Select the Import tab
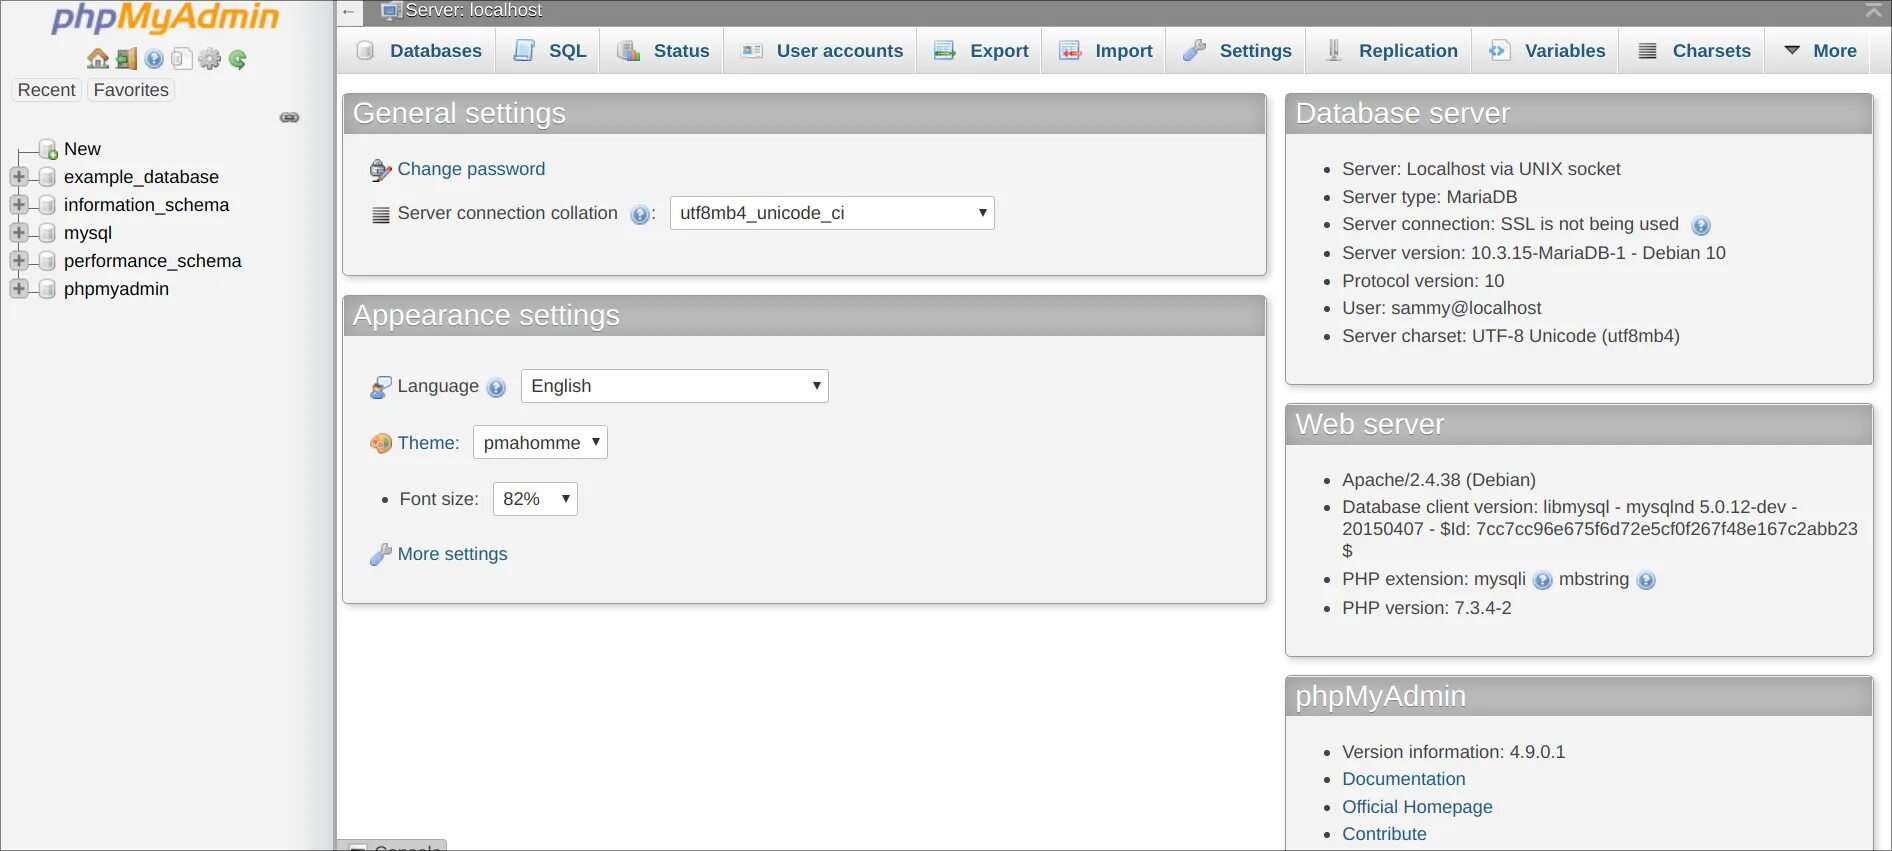This screenshot has width=1892, height=851. click(x=1106, y=51)
